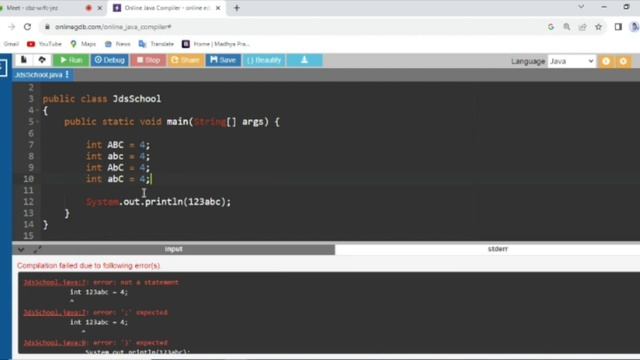Expand the blue left sidebar toggle
Image resolution: width=640 pixels, height=360 pixels.
(x=3, y=68)
